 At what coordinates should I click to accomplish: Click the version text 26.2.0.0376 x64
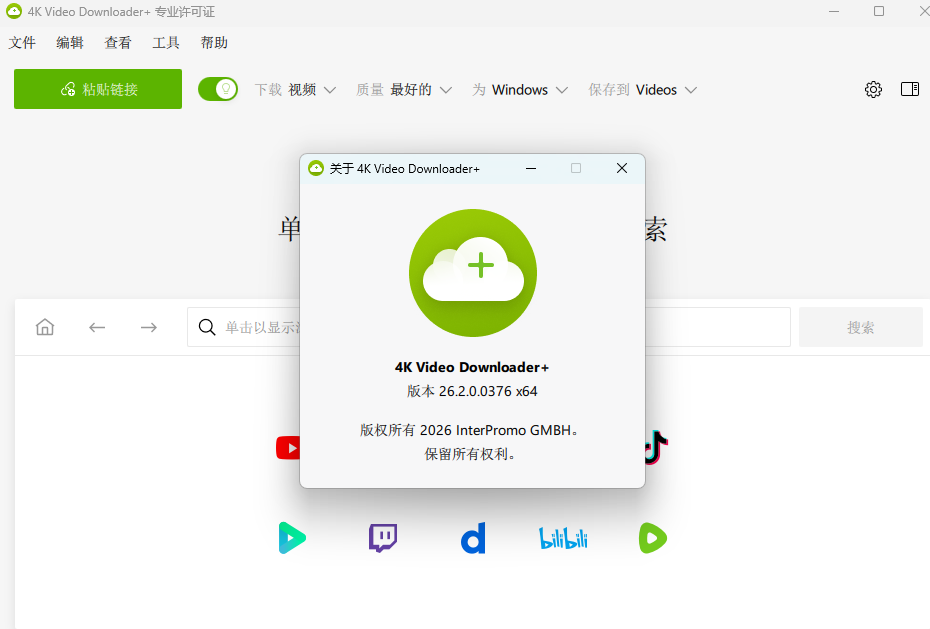coord(472,391)
